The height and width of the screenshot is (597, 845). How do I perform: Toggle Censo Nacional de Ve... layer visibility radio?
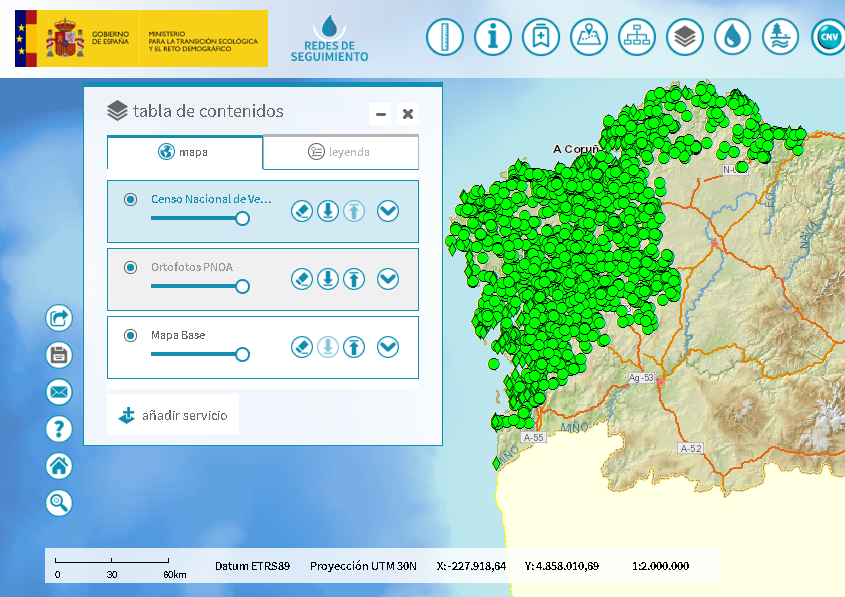(130, 199)
